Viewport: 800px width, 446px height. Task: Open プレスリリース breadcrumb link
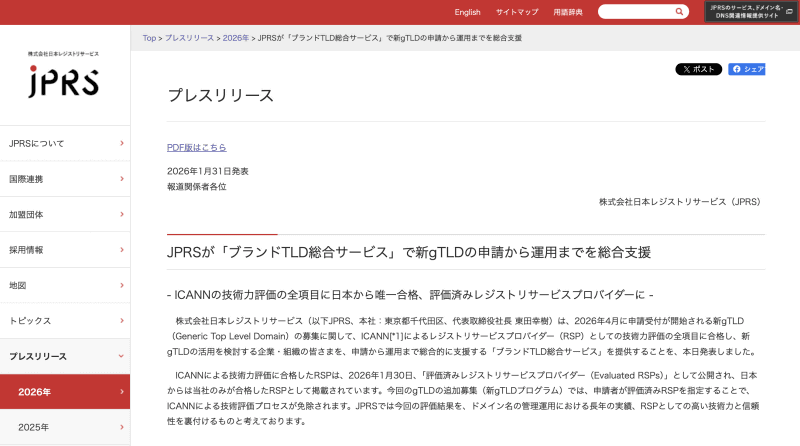pyautogui.click(x=189, y=38)
